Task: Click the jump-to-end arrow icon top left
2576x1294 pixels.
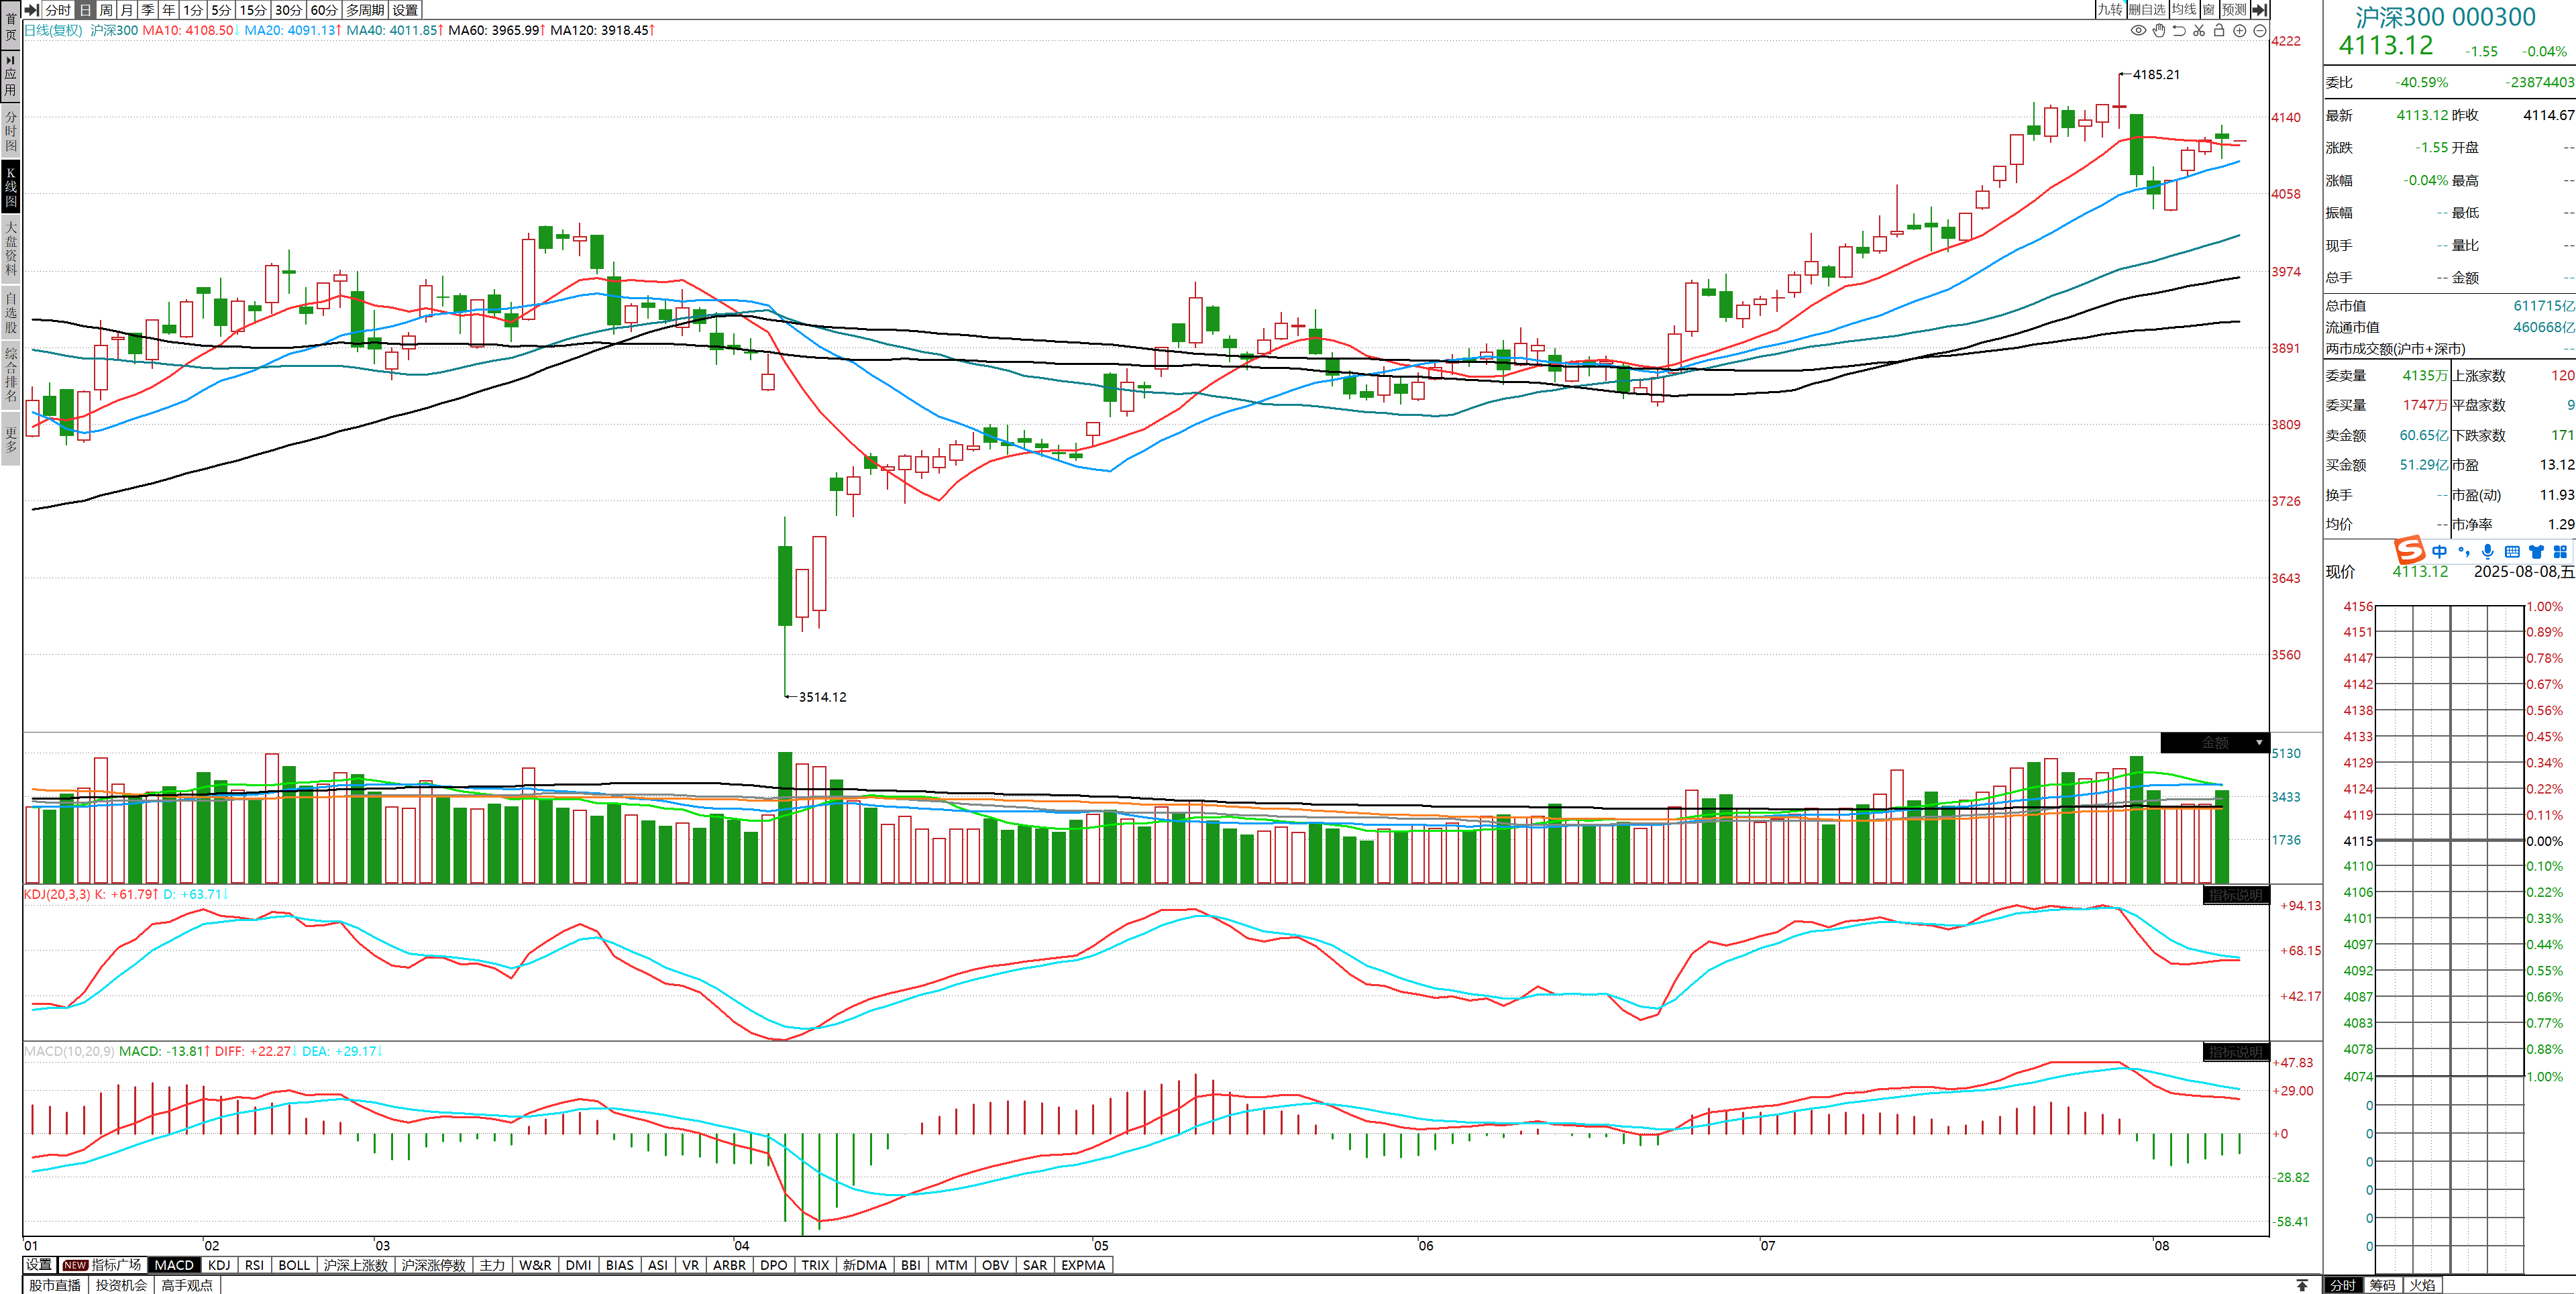Action: (x=31, y=9)
